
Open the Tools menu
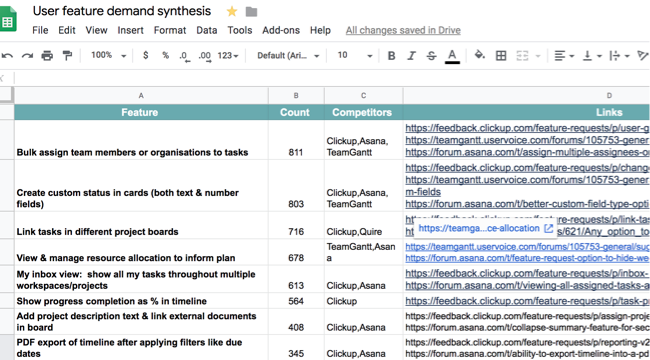[240, 30]
